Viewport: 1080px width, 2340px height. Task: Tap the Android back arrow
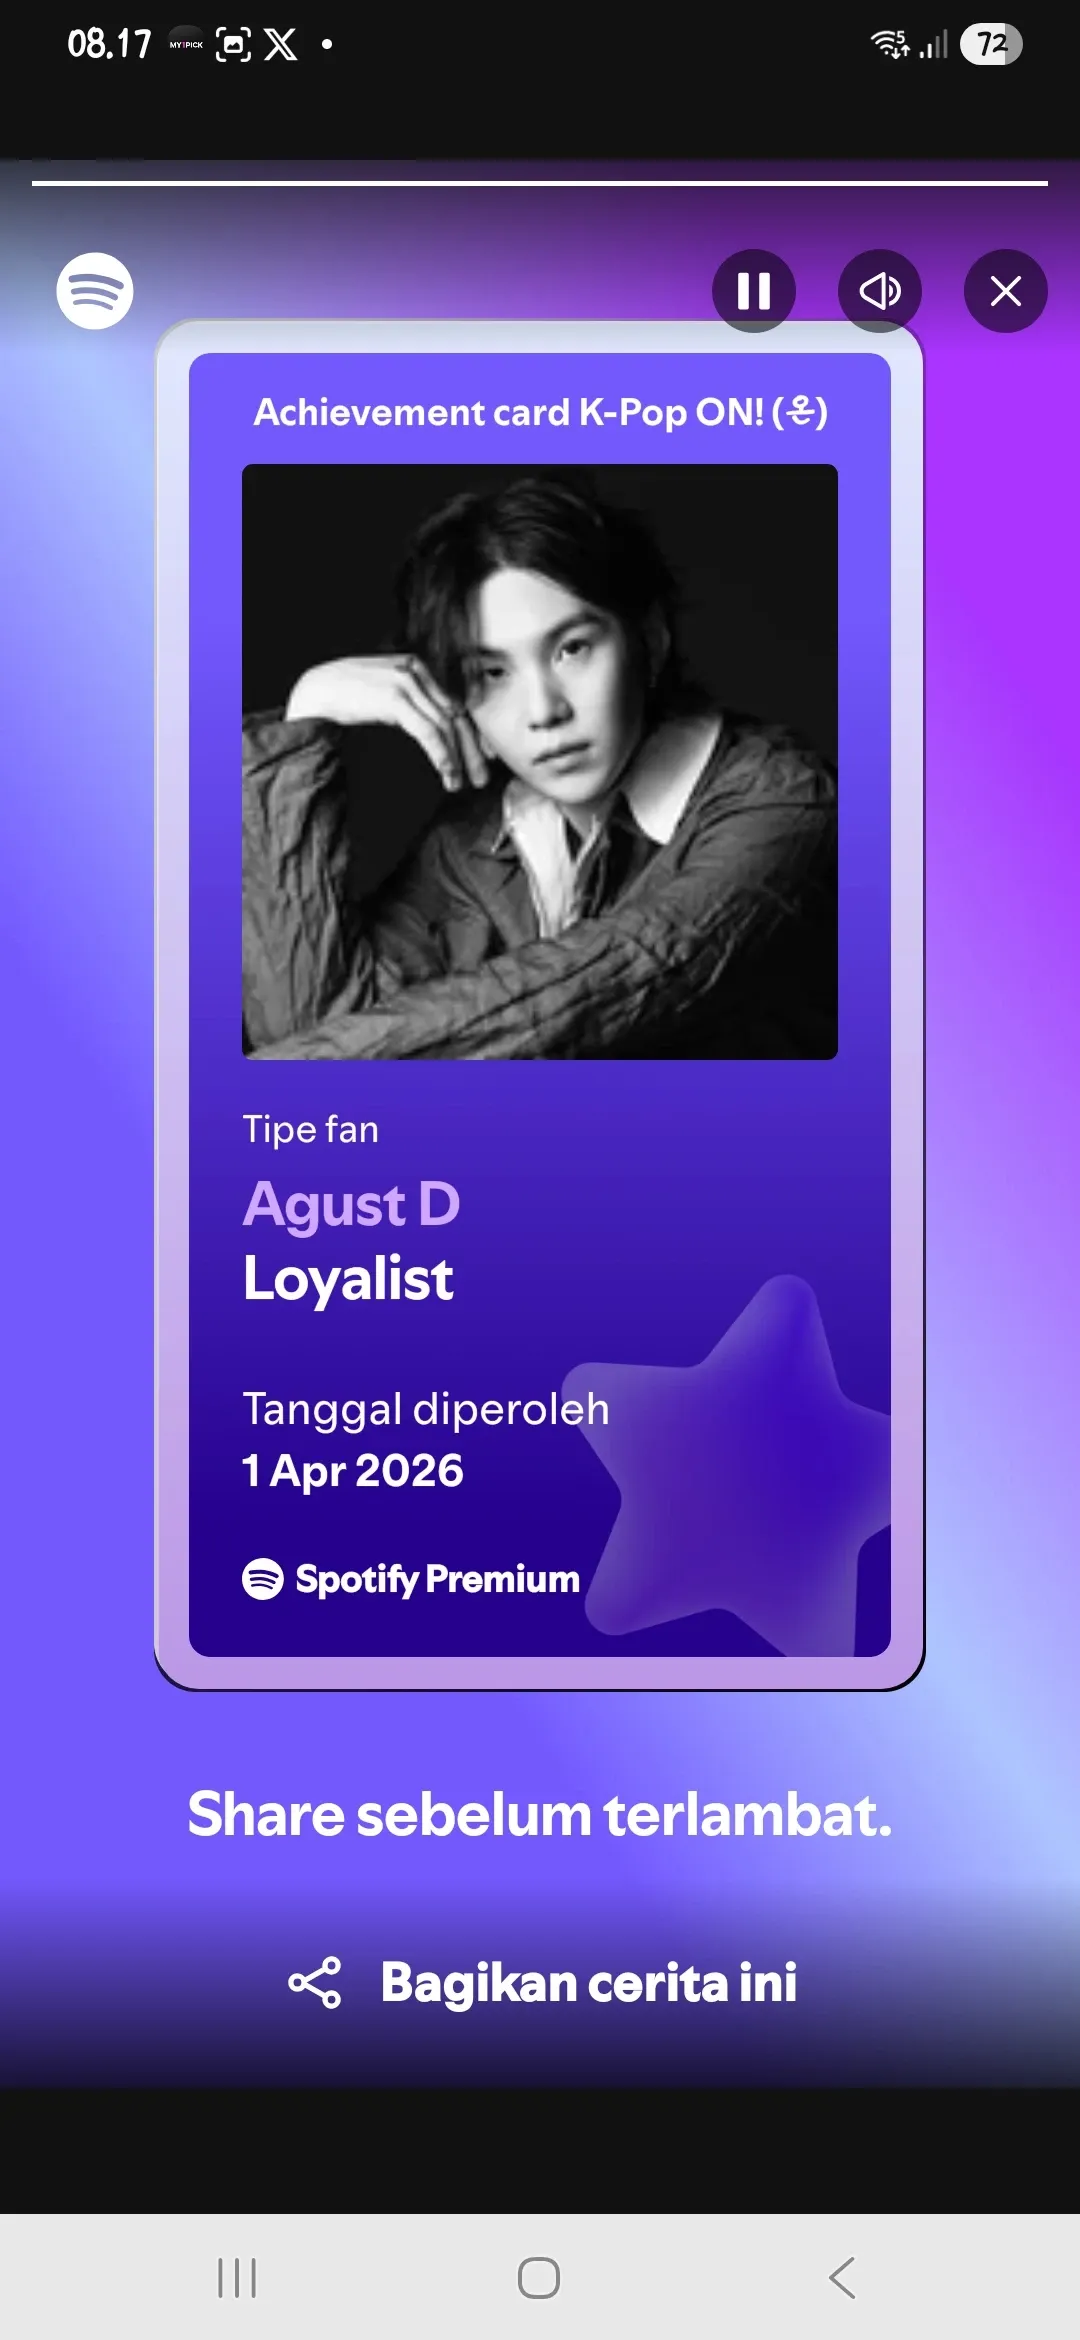click(x=842, y=2278)
